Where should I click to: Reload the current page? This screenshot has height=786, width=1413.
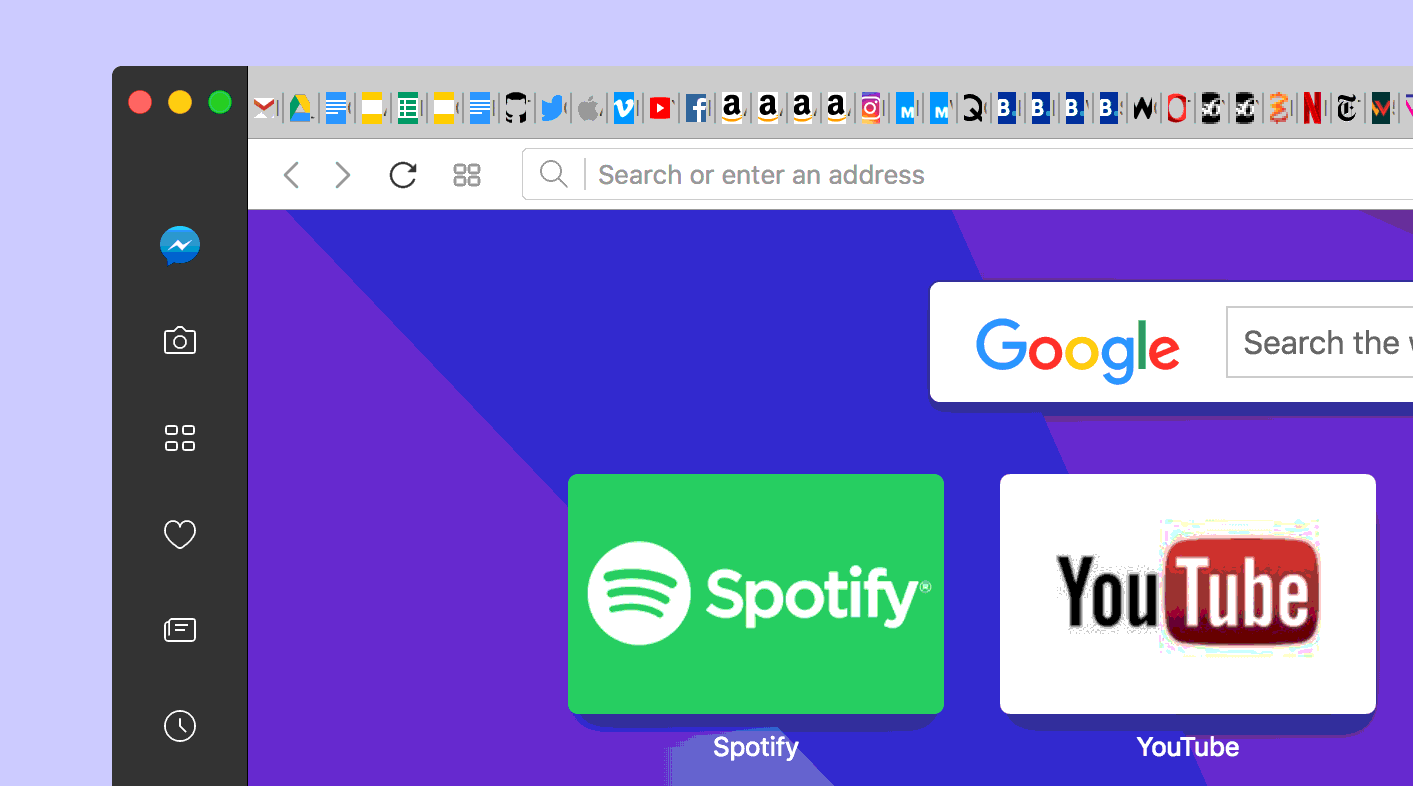[403, 175]
